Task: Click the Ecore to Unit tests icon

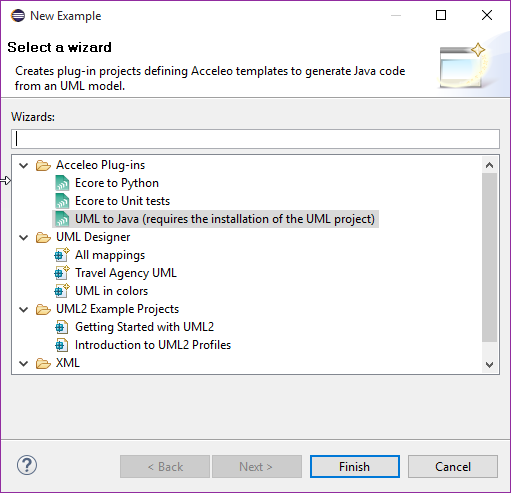Action: tap(62, 201)
